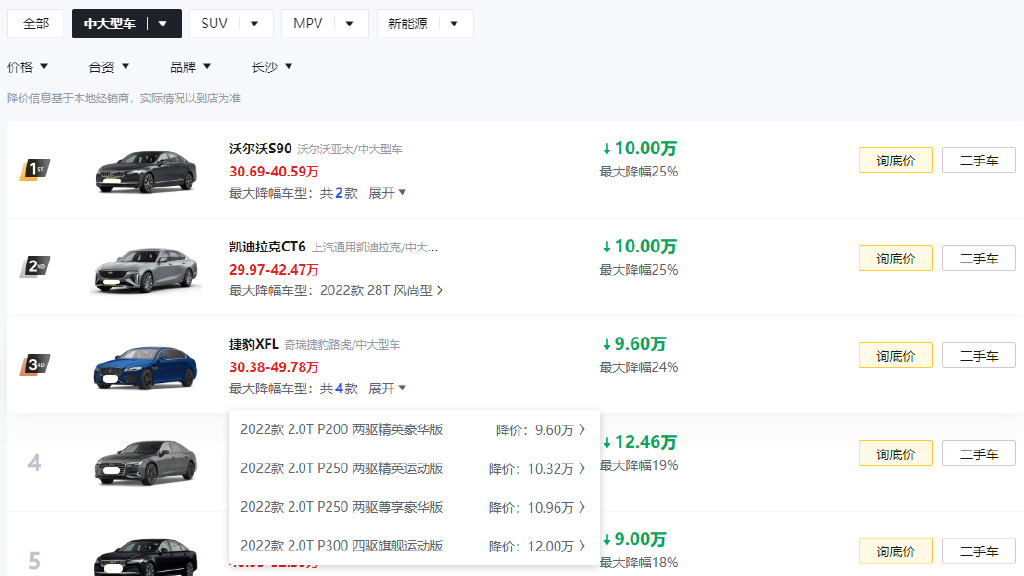1024x576 pixels.
Task: Open the 品牌 filter dropdown
Action: coord(191,67)
